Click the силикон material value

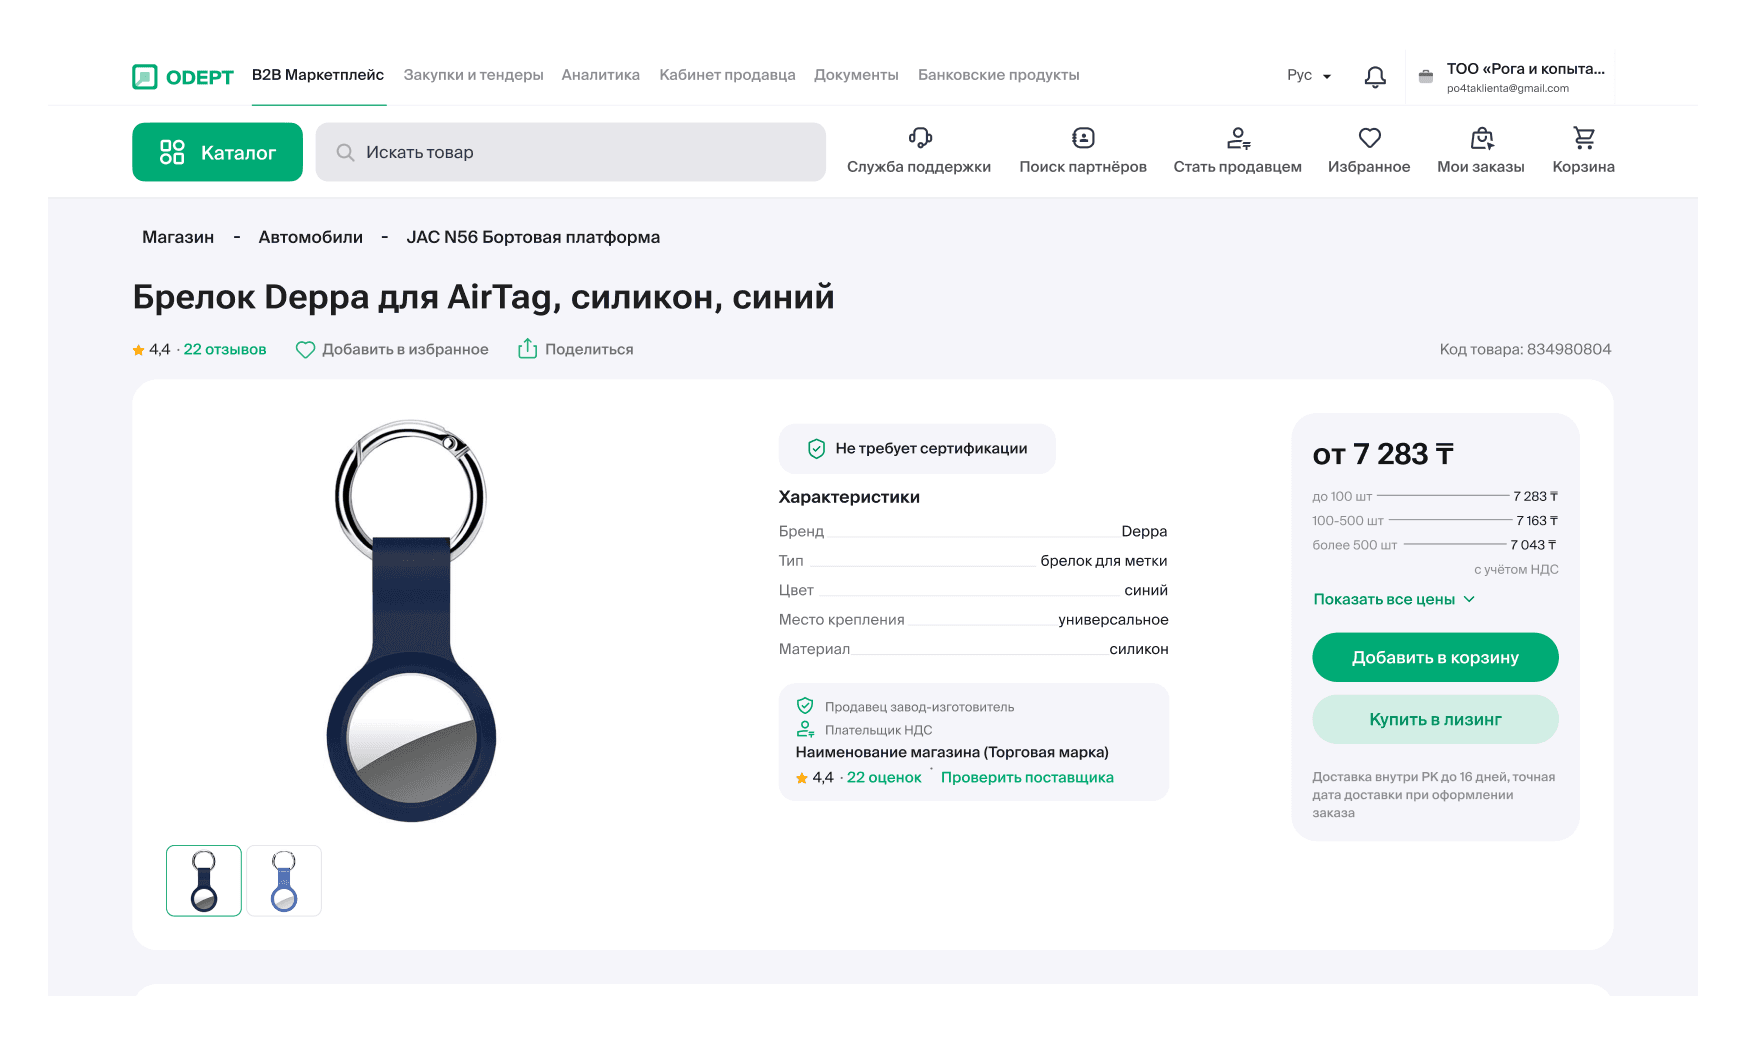click(1139, 649)
